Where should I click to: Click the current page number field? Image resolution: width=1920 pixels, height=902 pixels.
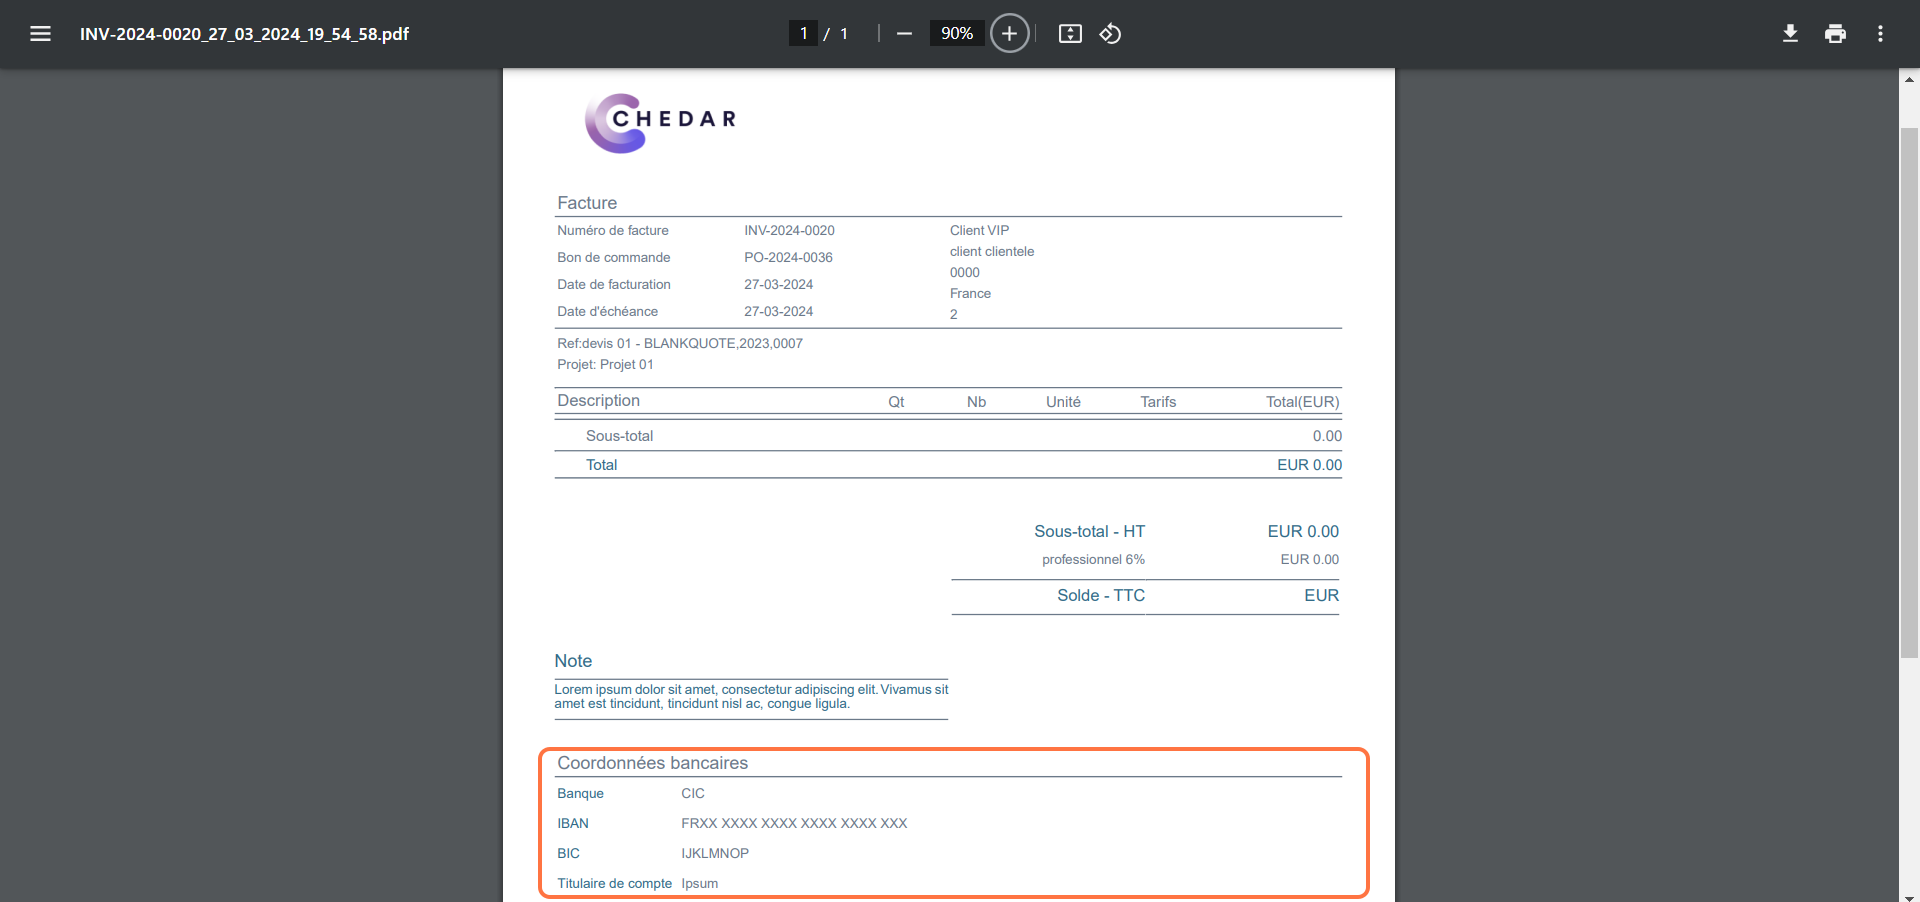click(x=803, y=34)
